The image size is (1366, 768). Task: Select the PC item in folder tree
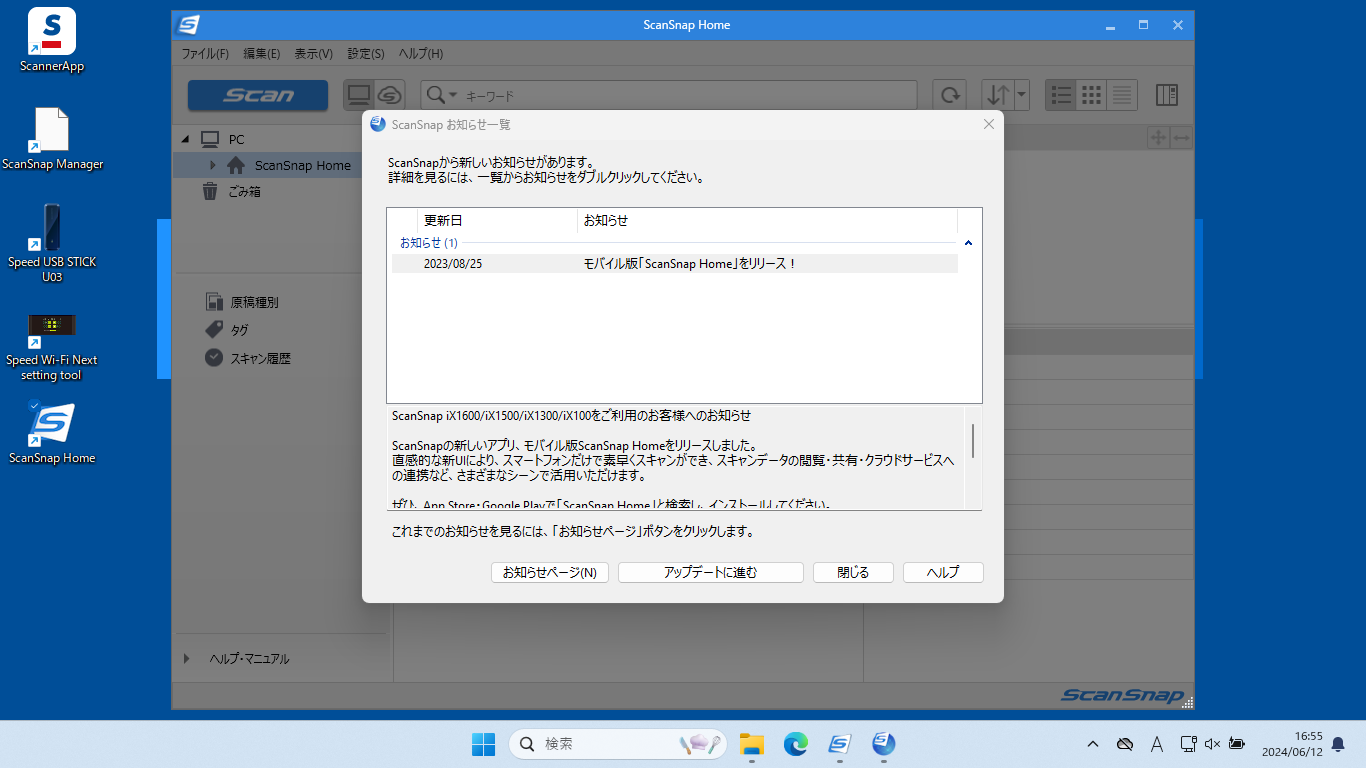coord(236,139)
